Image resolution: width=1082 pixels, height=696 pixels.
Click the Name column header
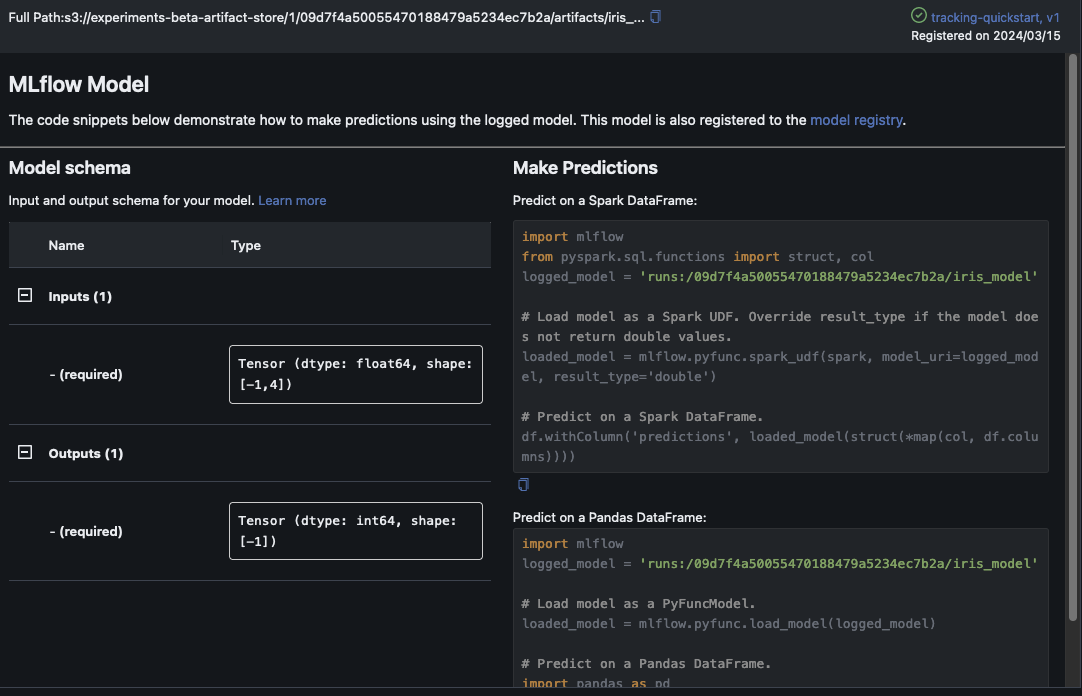66,246
